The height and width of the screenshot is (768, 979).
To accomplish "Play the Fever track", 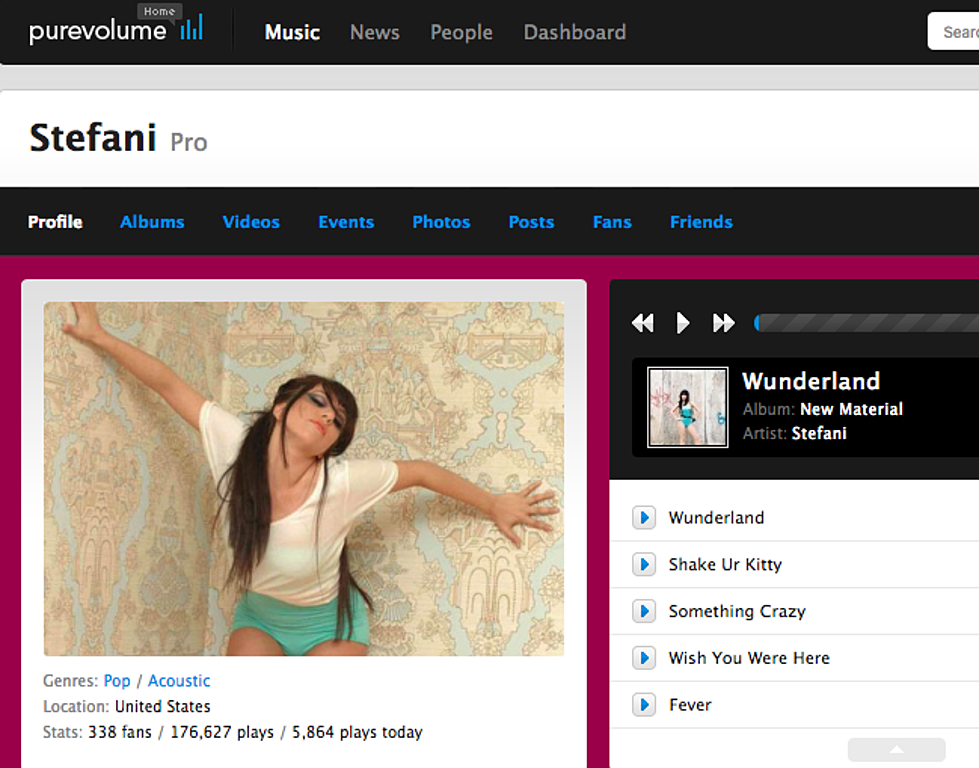I will 644,705.
